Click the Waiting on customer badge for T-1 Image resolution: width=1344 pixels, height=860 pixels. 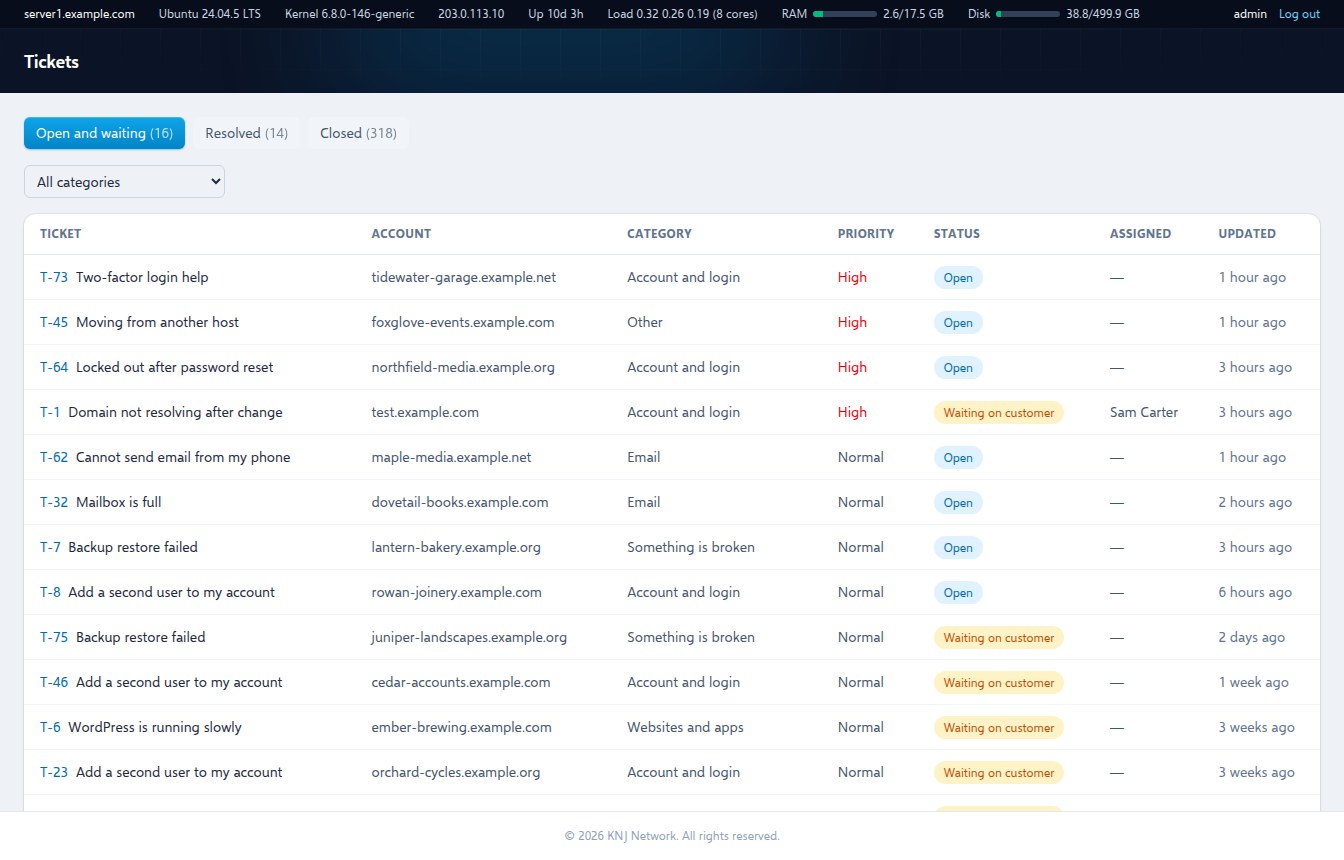[x=998, y=412]
